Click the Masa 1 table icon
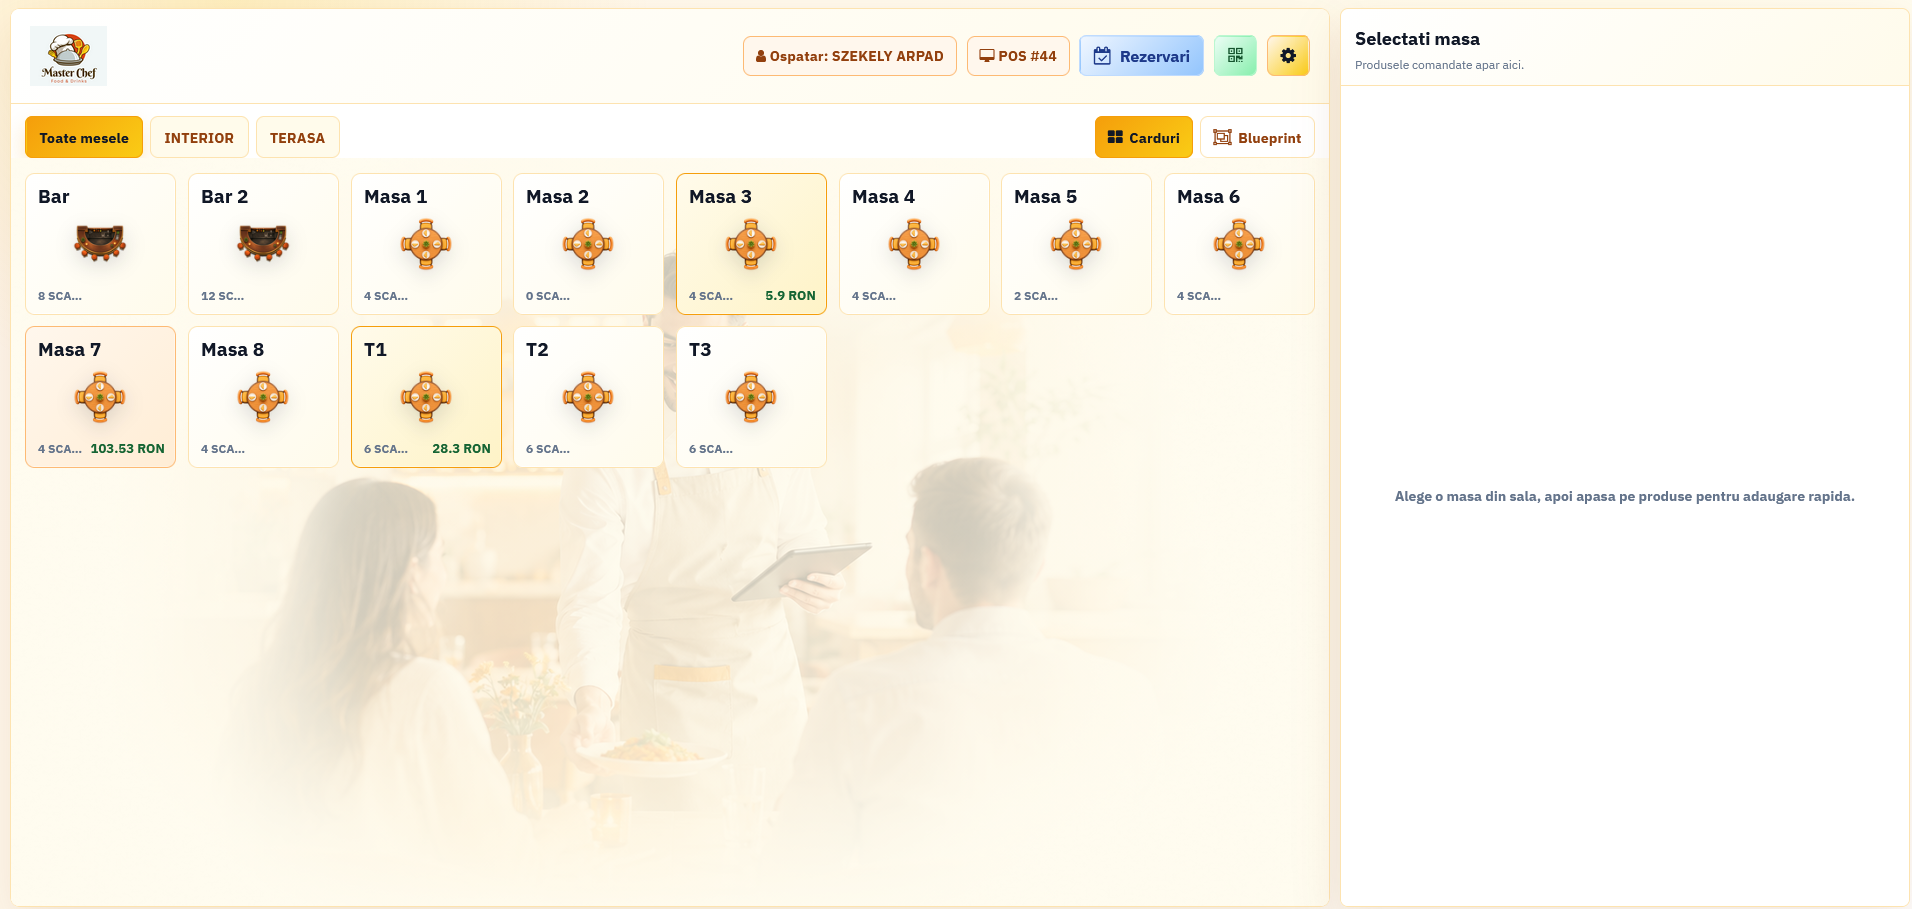 coord(426,244)
